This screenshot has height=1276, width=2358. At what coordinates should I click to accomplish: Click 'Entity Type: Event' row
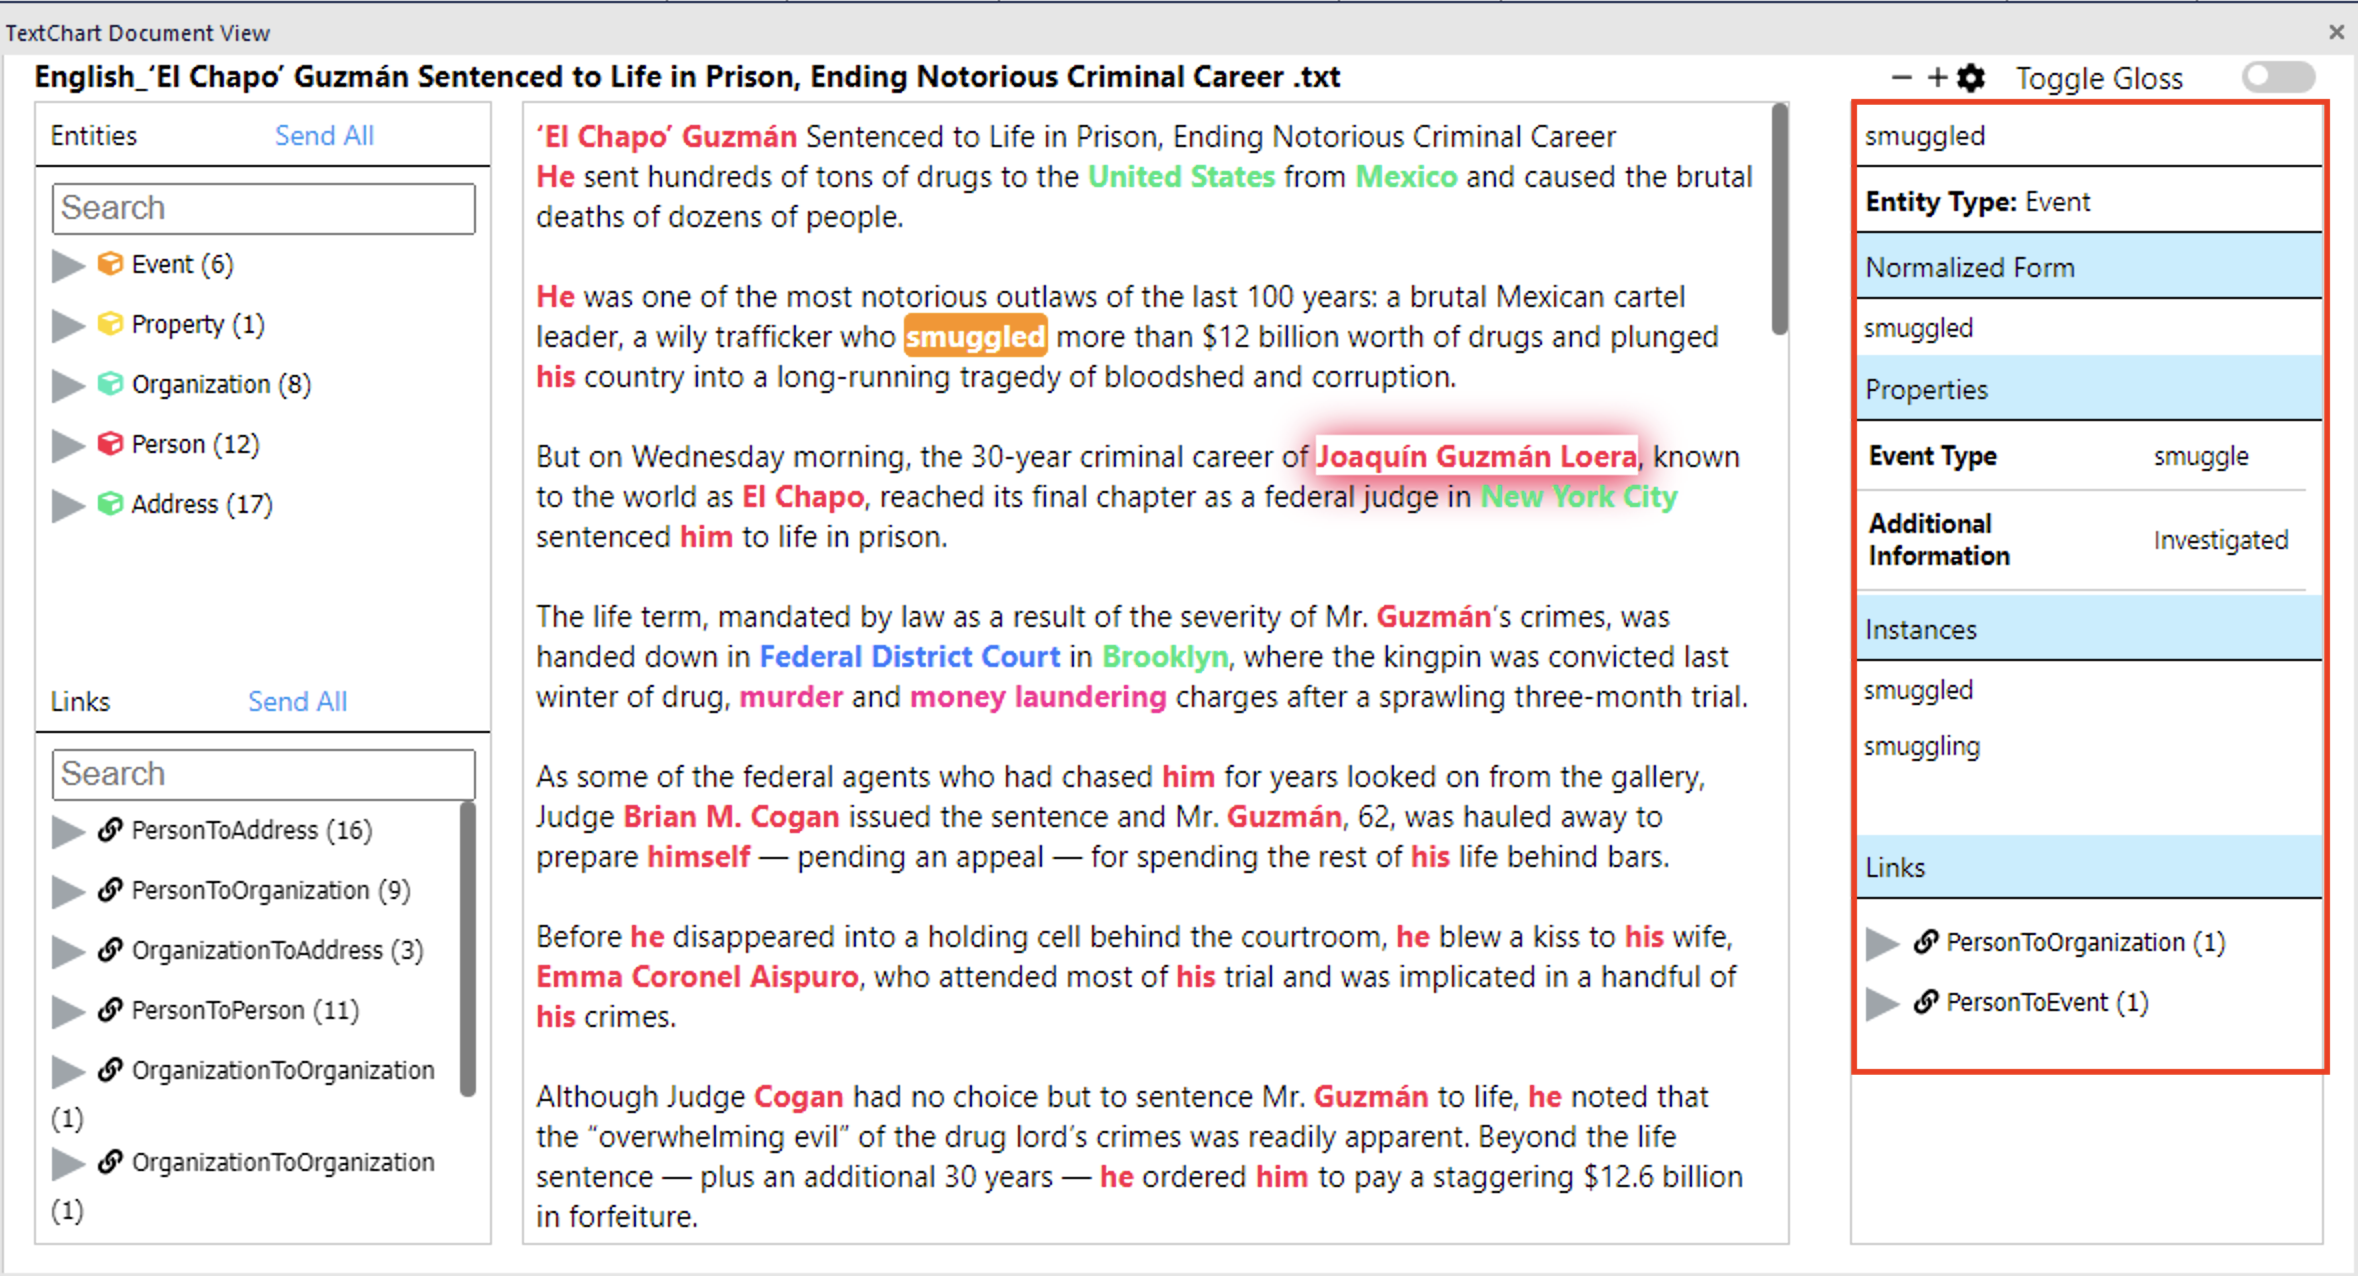[x=2089, y=202]
